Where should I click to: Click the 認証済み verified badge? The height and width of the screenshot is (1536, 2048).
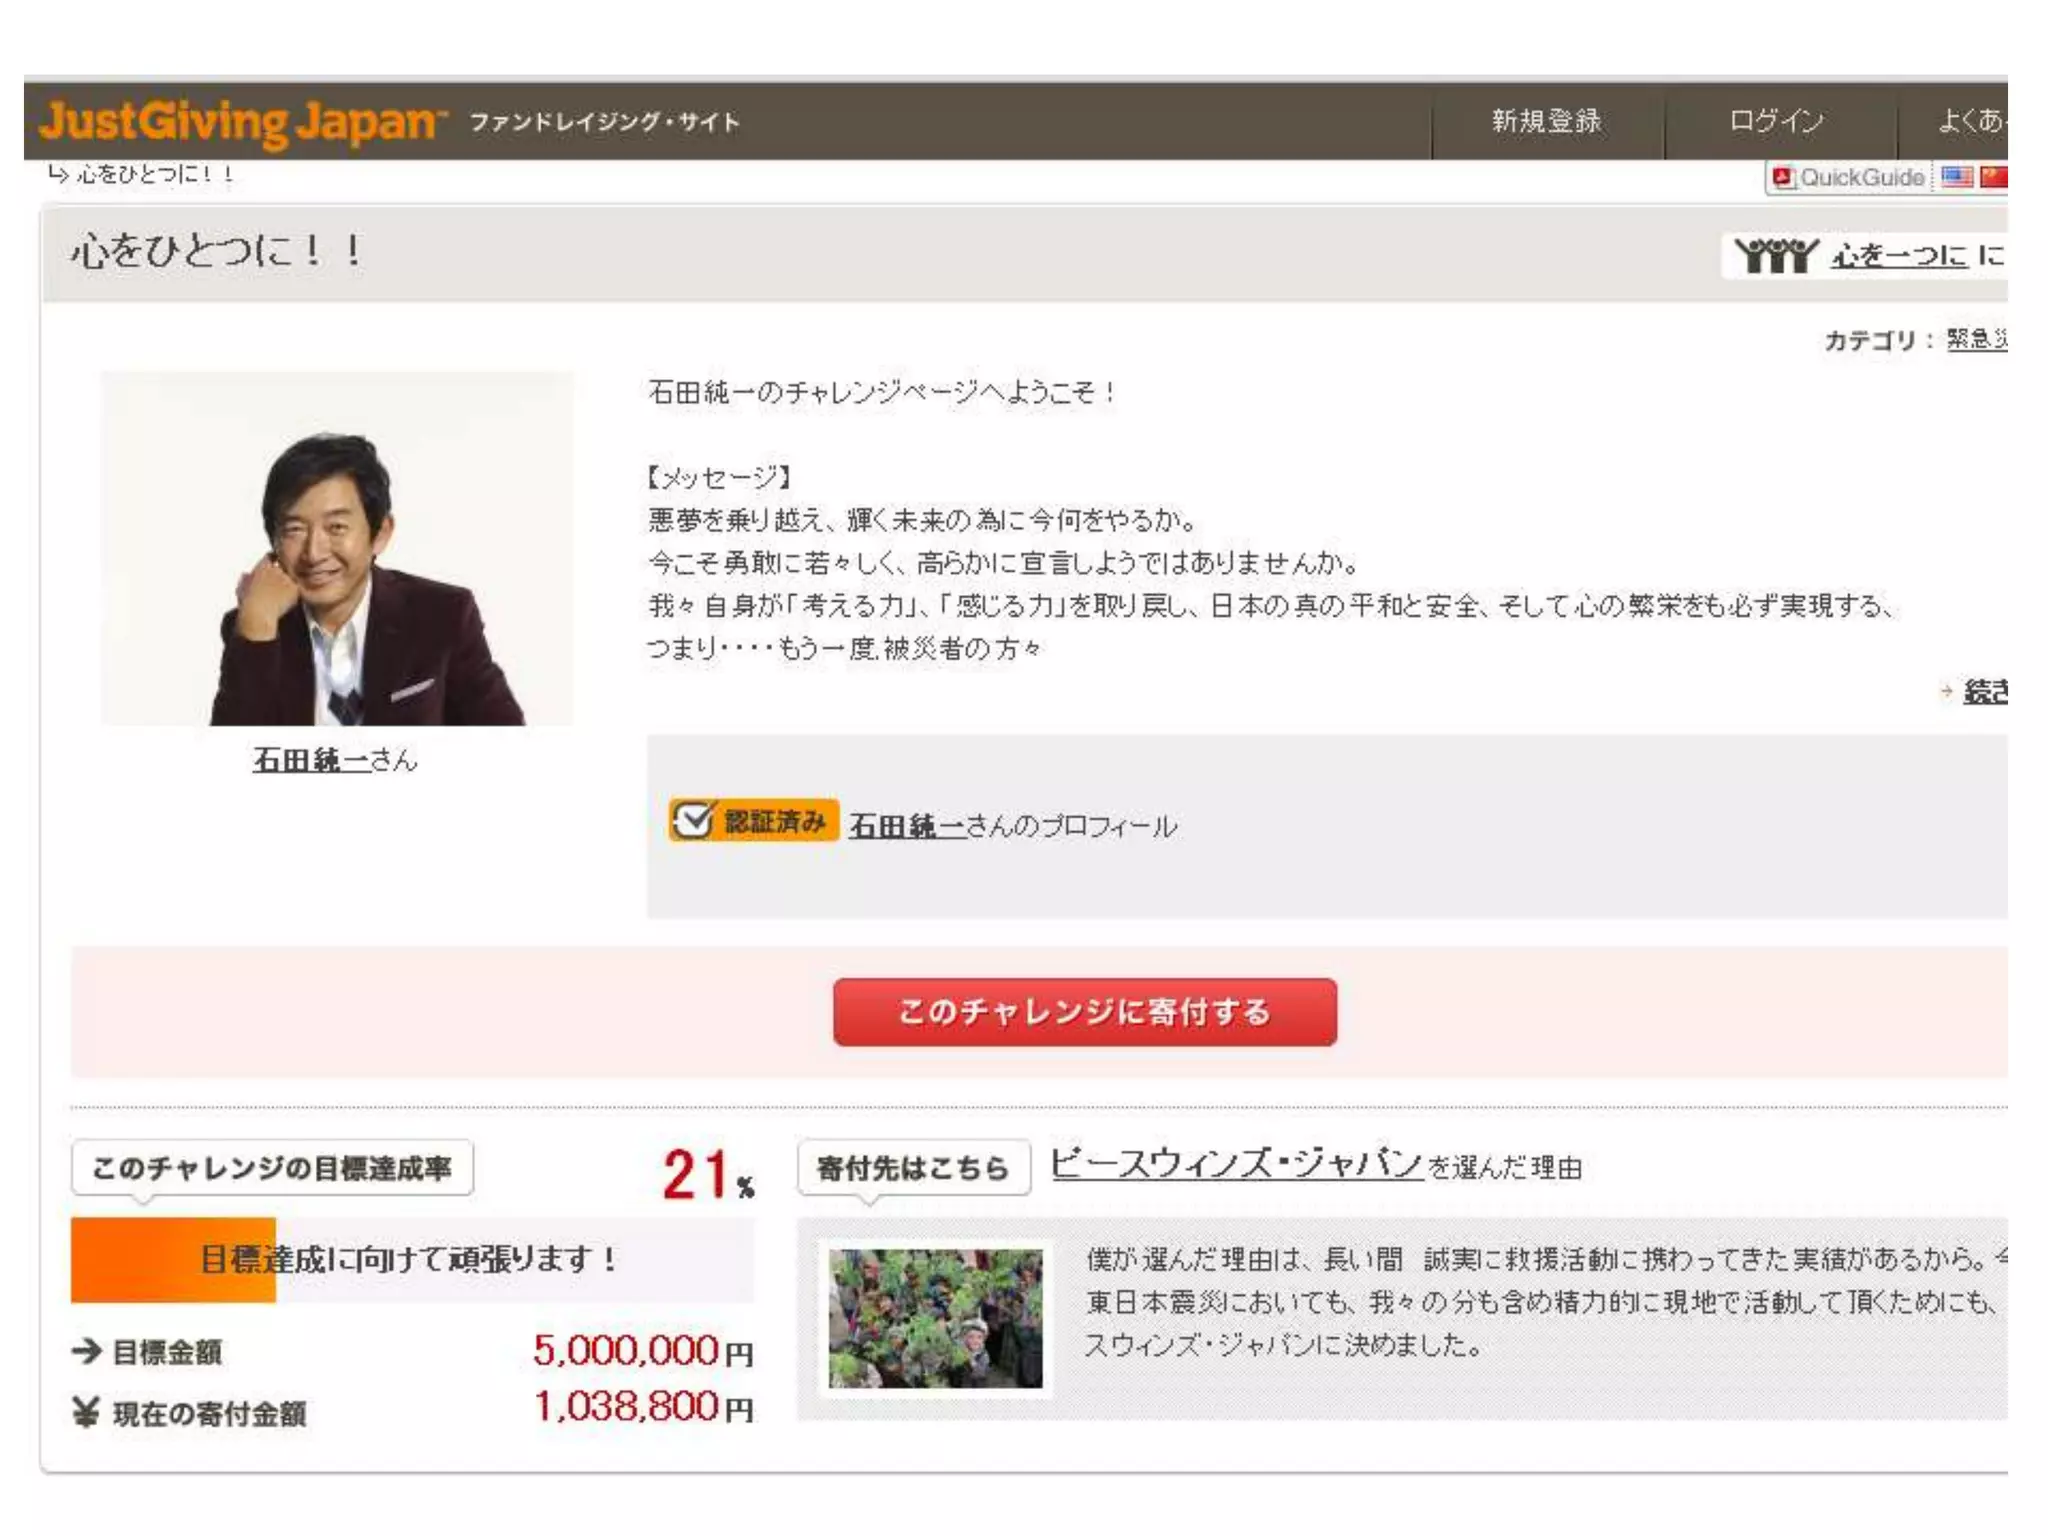754,822
